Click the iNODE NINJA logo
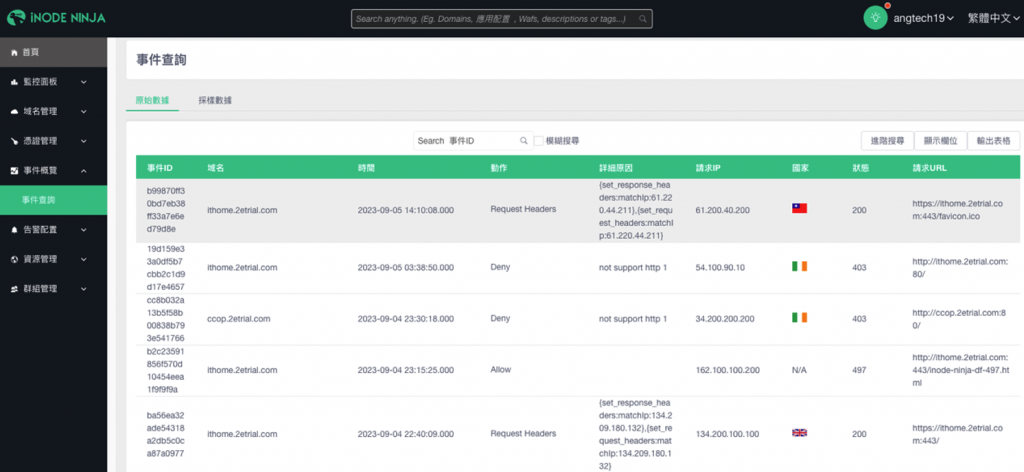Viewport: 1024px width, 472px height. (56, 18)
